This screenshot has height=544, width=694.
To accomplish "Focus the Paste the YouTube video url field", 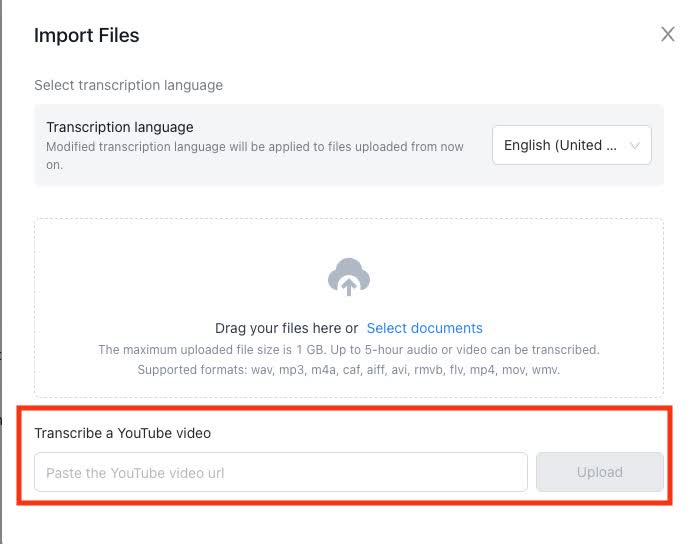I will [x=281, y=472].
